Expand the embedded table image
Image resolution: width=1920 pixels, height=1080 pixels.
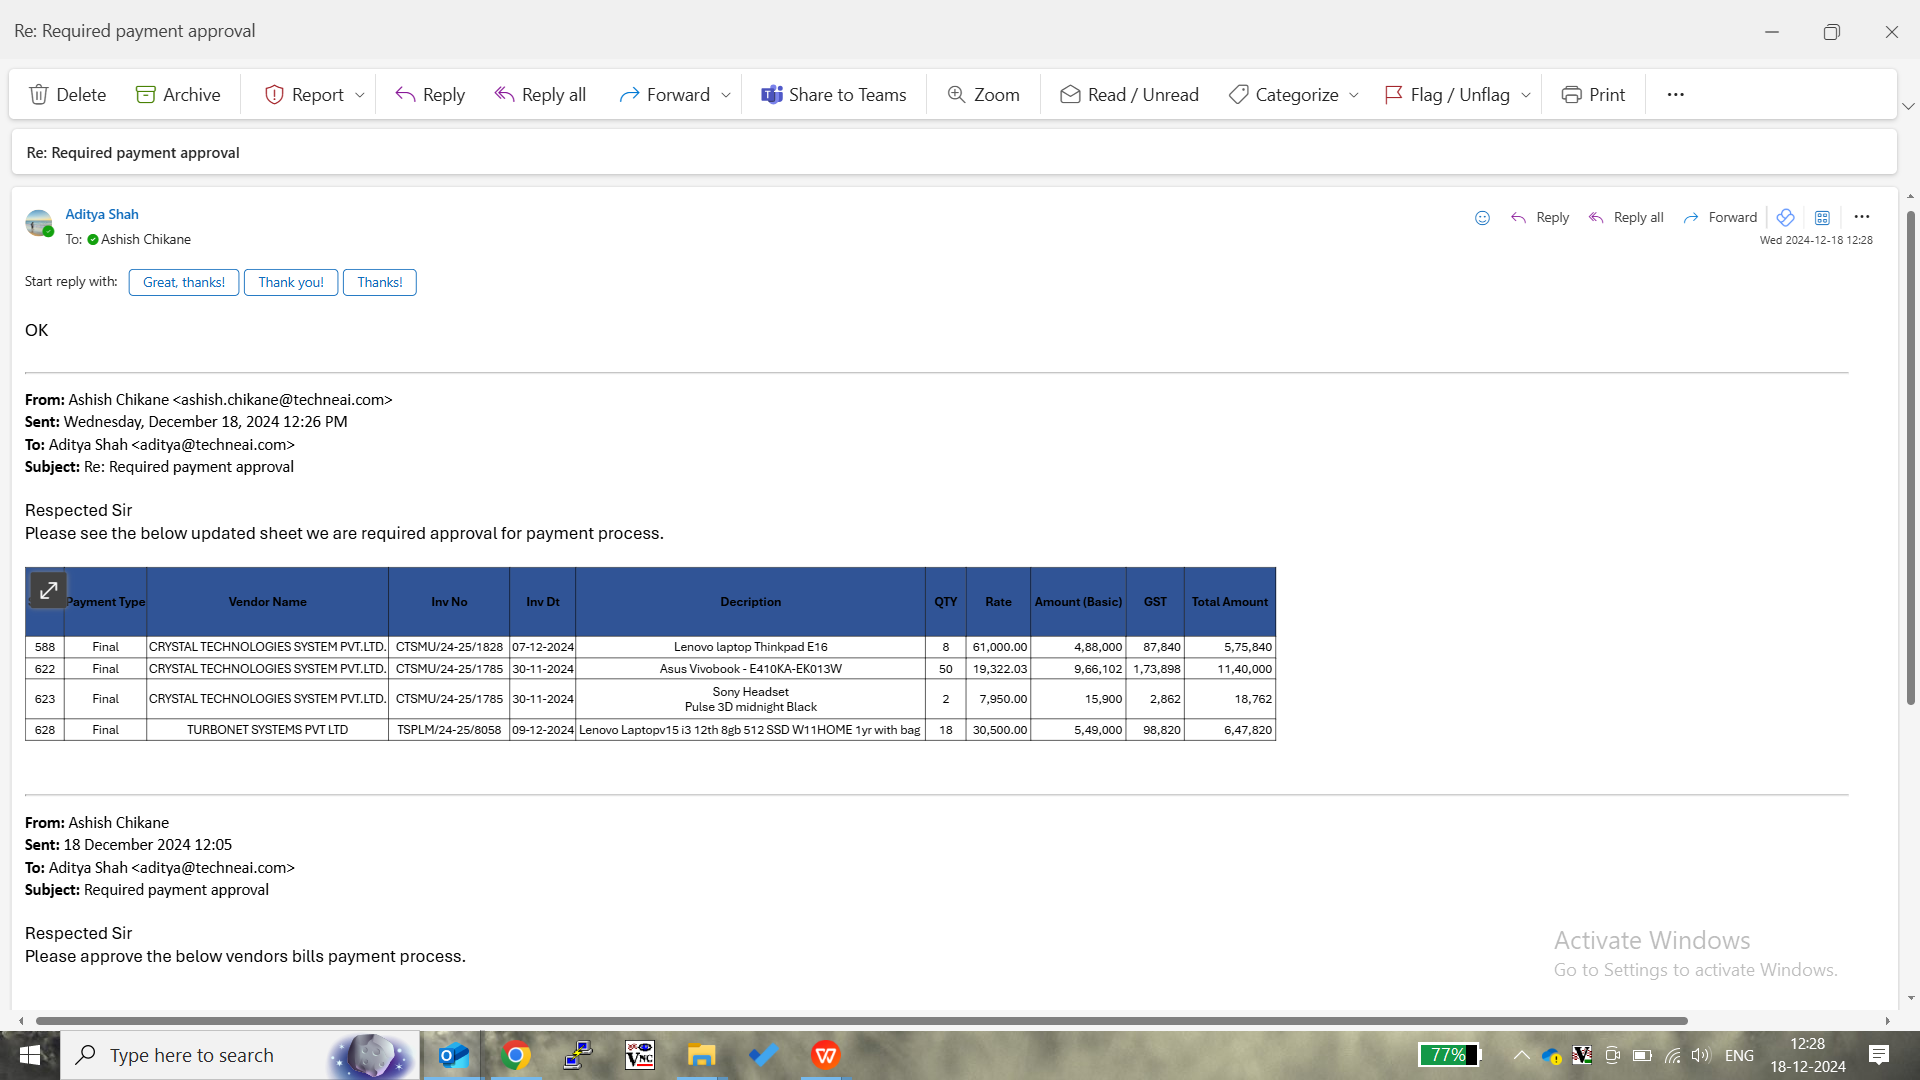pyautogui.click(x=48, y=590)
